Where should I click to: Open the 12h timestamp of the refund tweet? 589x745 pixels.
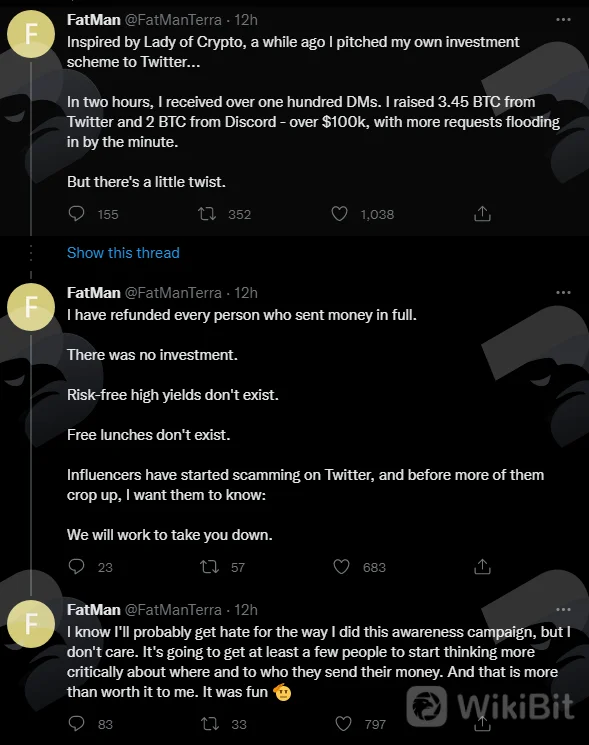pos(246,293)
